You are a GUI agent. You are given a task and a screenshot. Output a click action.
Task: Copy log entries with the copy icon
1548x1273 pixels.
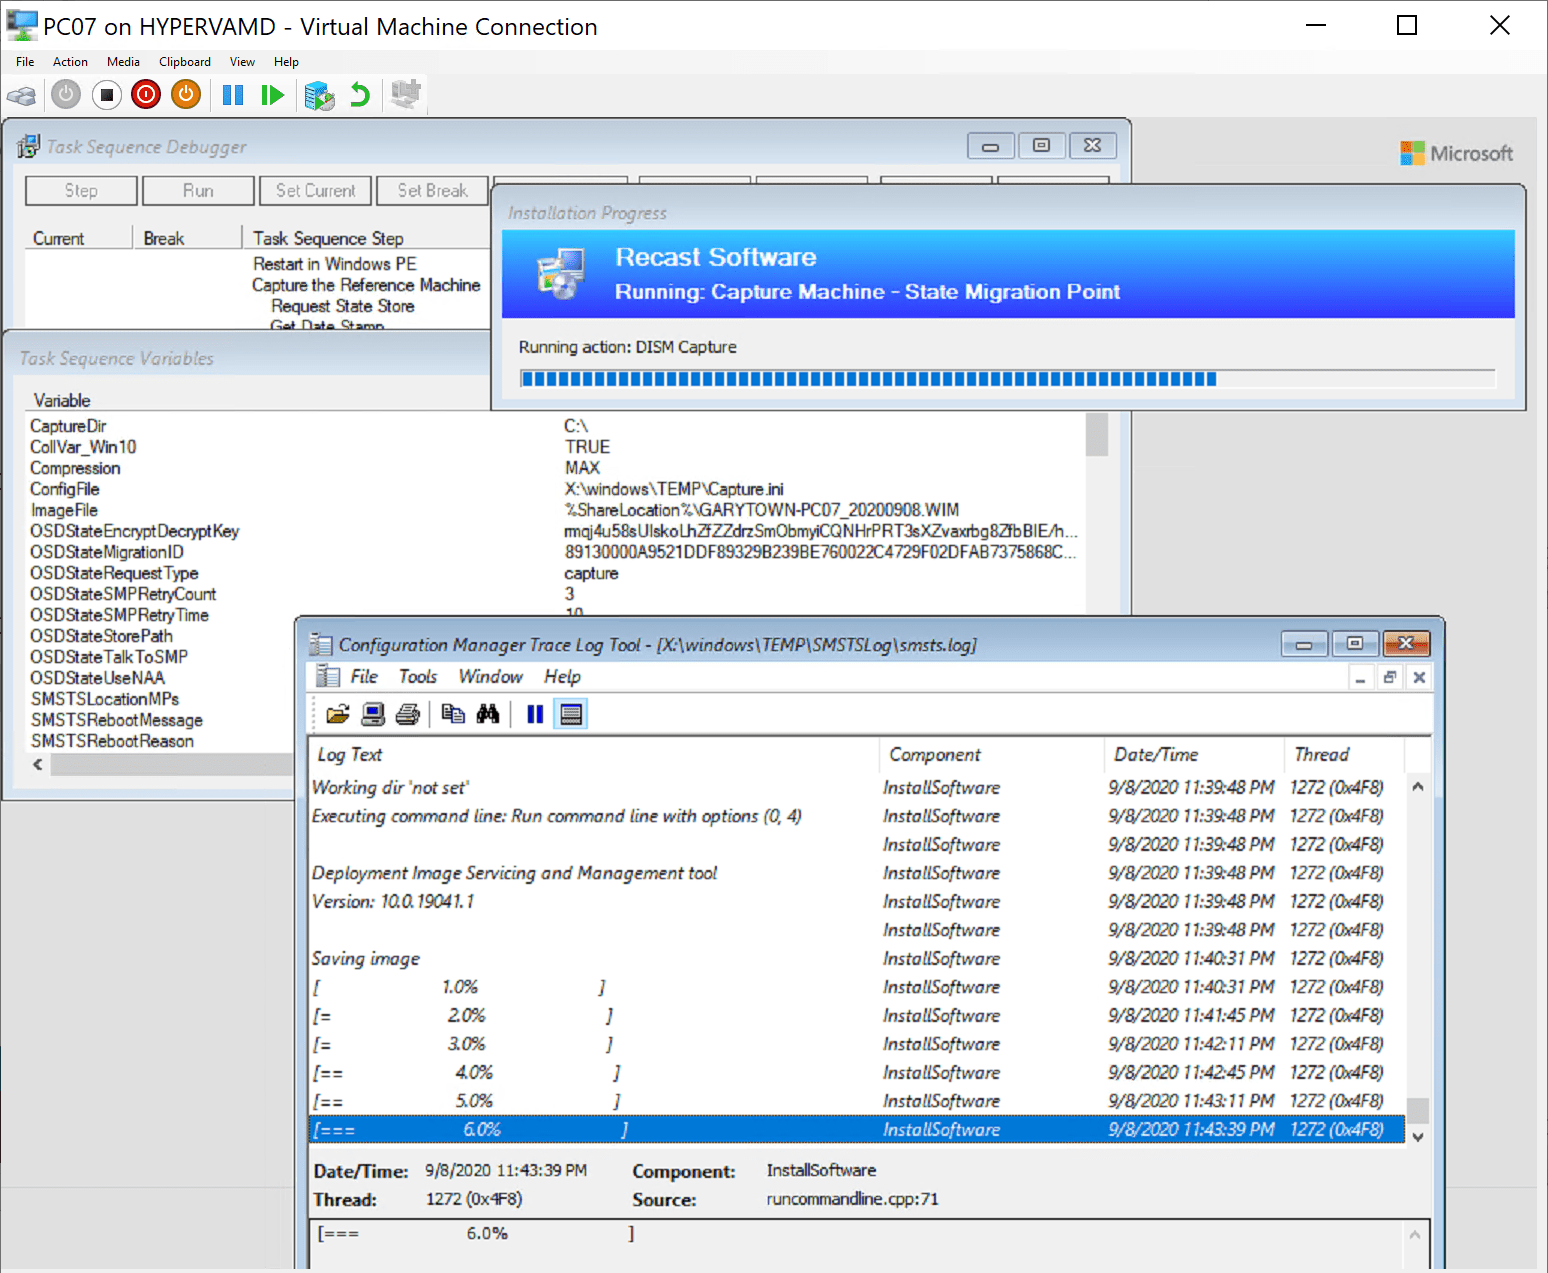[453, 713]
